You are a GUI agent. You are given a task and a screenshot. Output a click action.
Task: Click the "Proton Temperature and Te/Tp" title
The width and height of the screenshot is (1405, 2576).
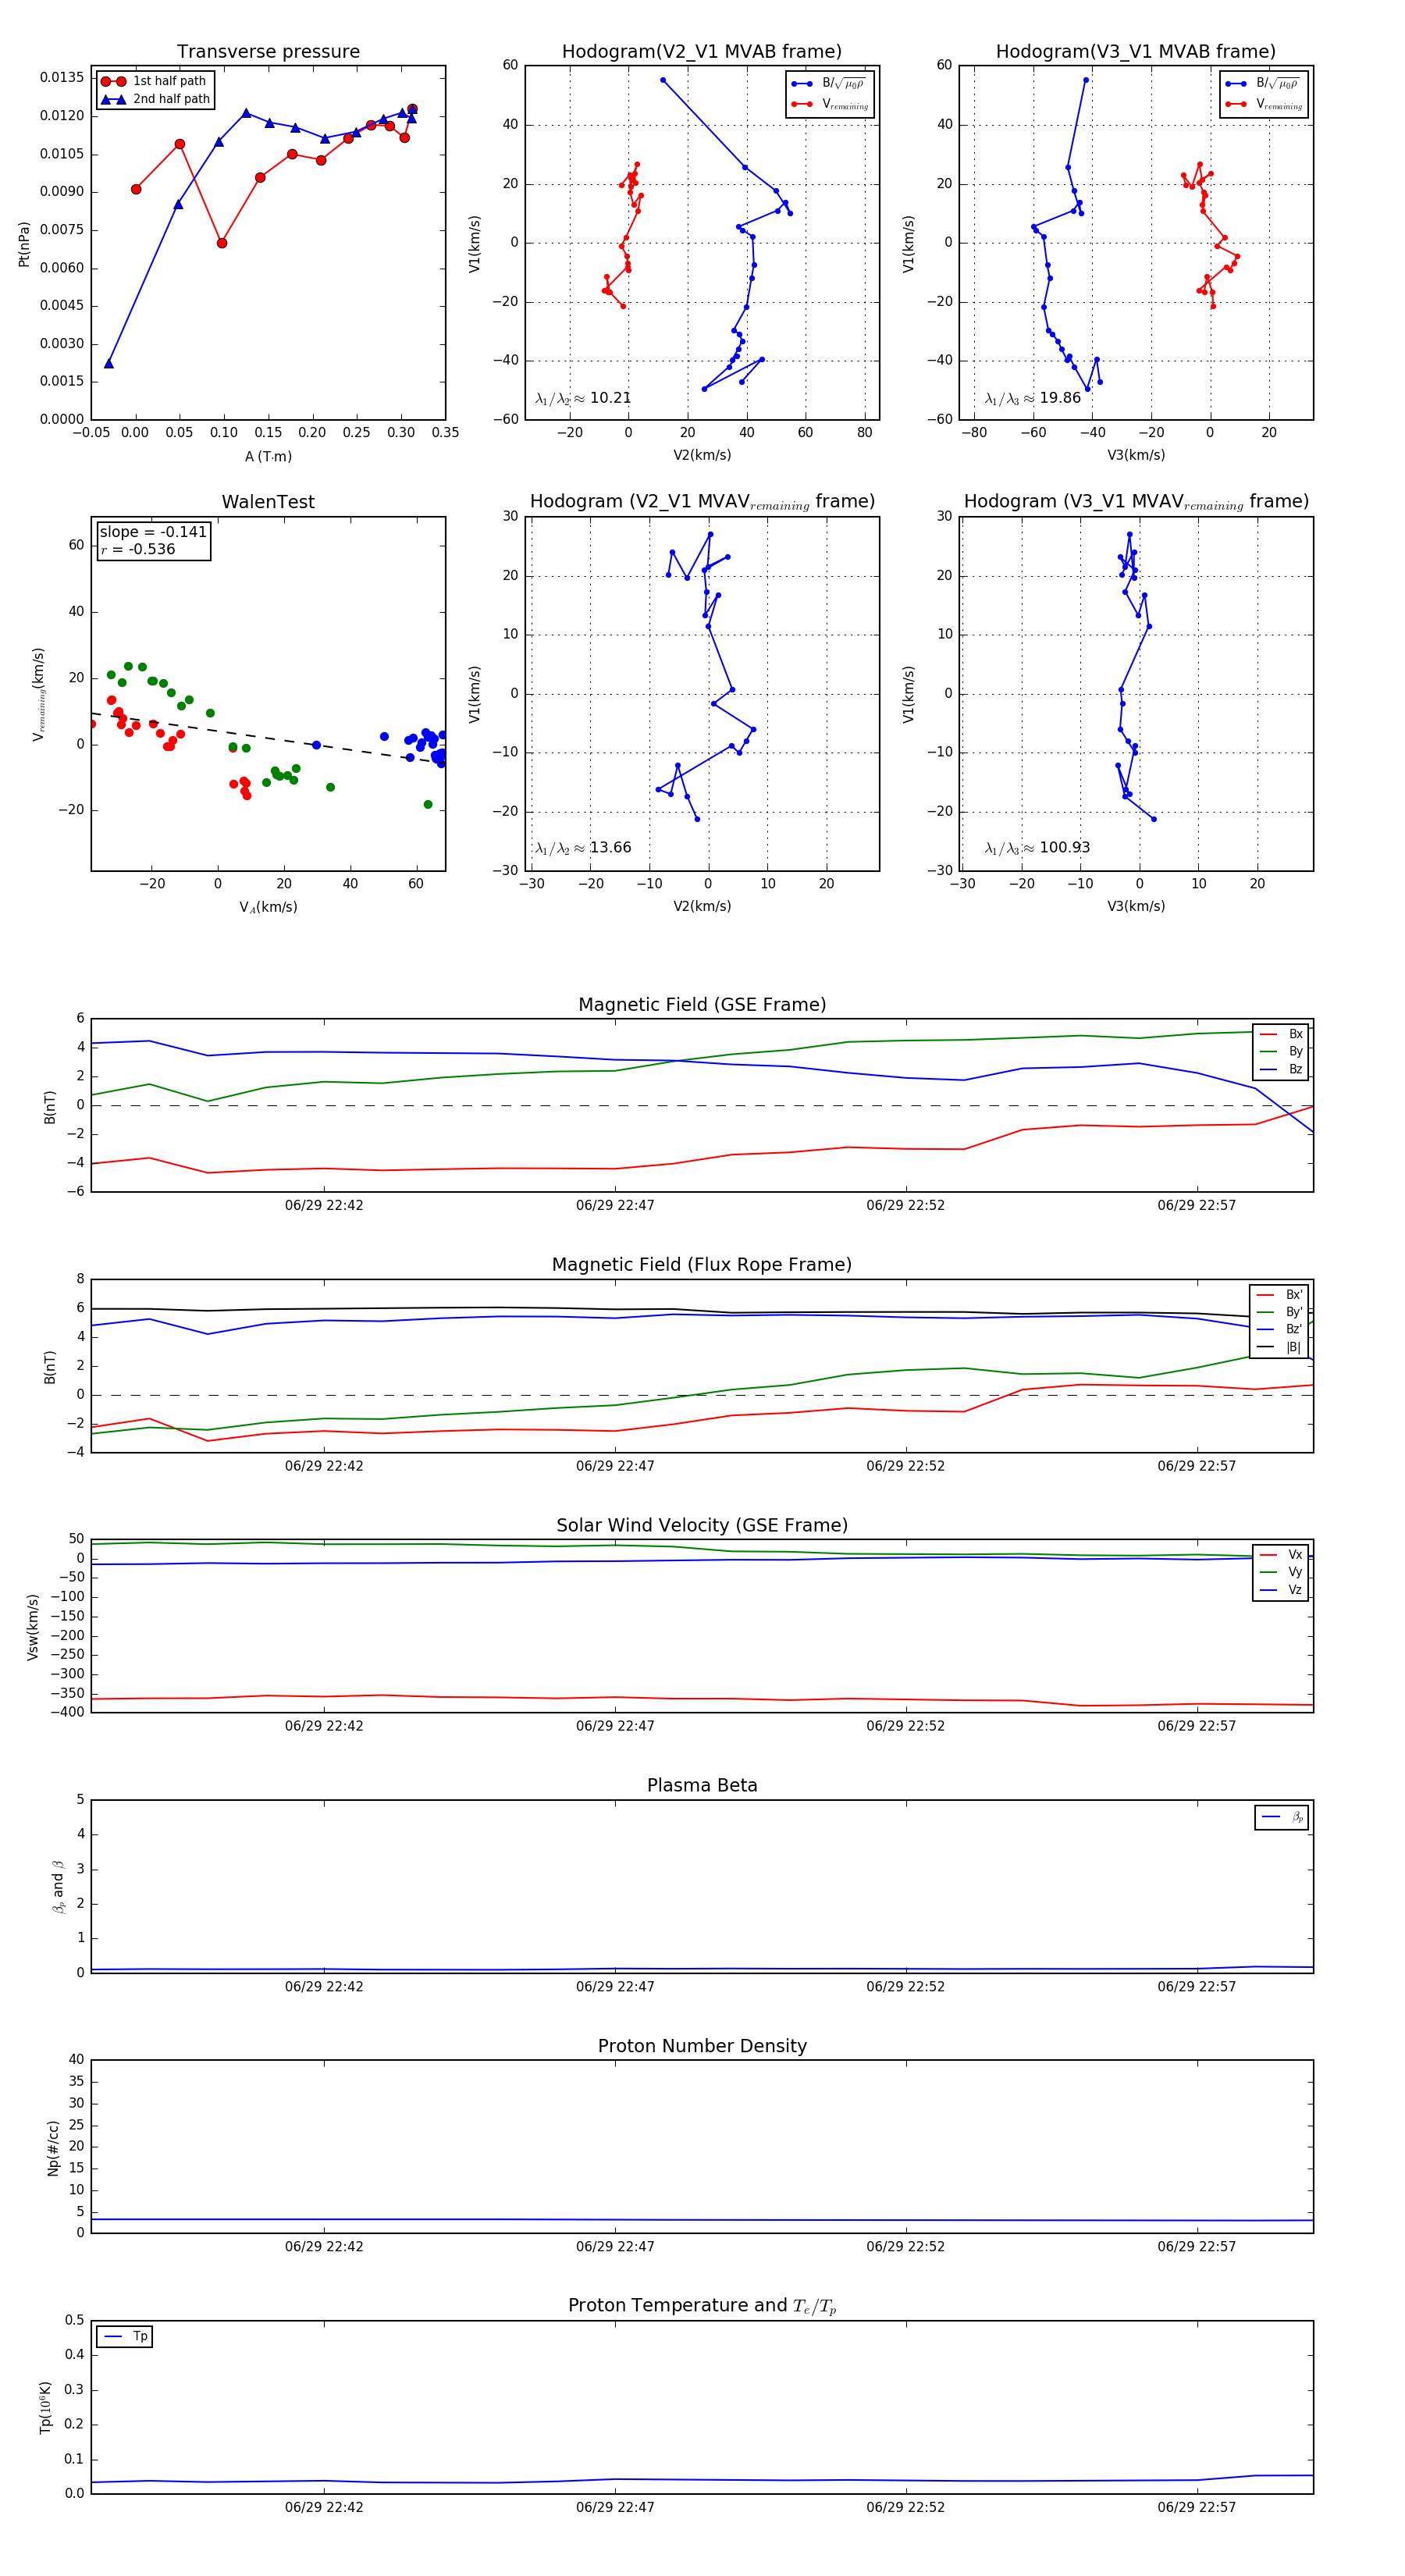point(702,2306)
